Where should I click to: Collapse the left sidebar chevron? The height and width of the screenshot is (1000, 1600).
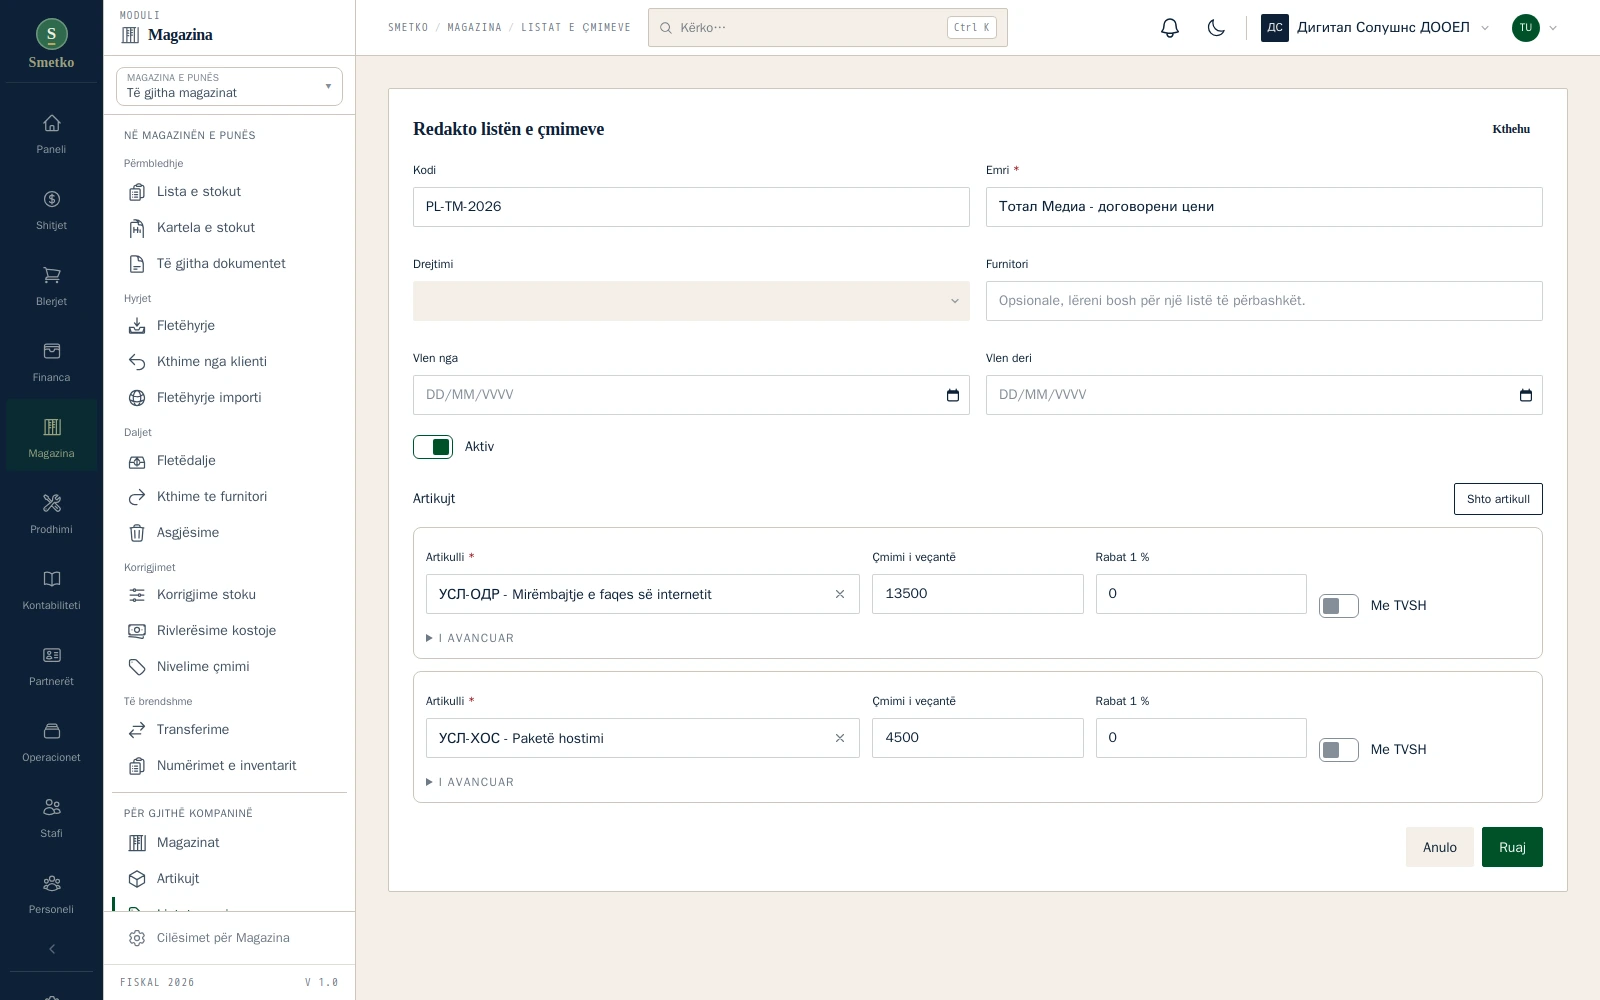tap(52, 949)
